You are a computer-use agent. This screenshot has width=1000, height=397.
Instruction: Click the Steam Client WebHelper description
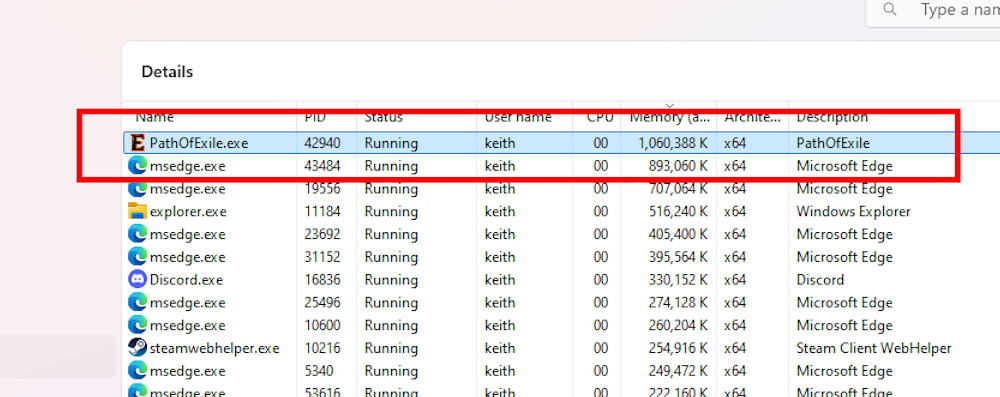click(x=874, y=348)
